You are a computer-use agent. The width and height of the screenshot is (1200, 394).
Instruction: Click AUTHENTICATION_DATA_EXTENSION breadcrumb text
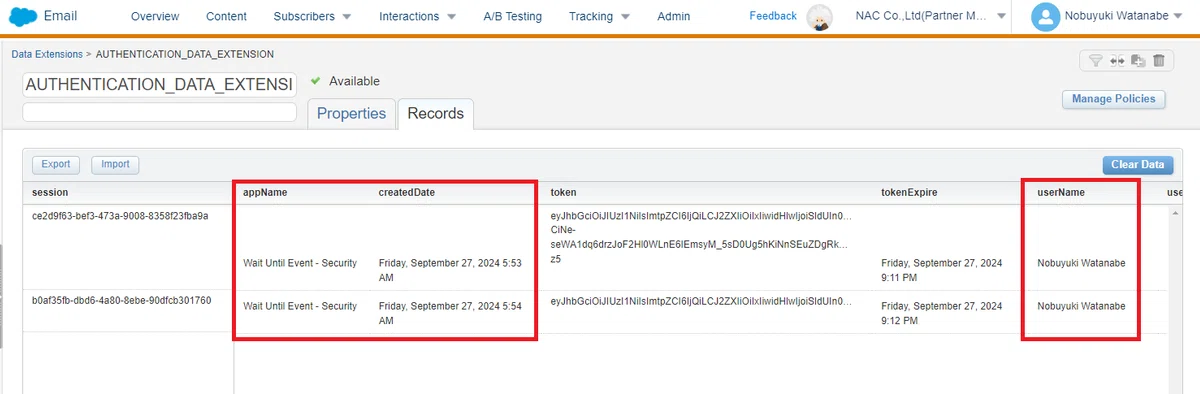(184, 54)
